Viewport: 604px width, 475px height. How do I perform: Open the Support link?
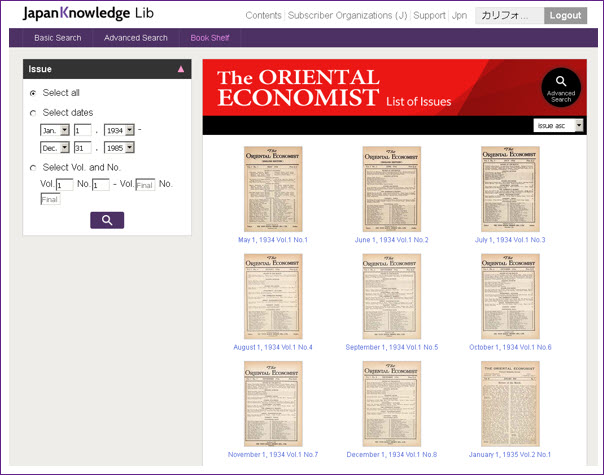[429, 15]
